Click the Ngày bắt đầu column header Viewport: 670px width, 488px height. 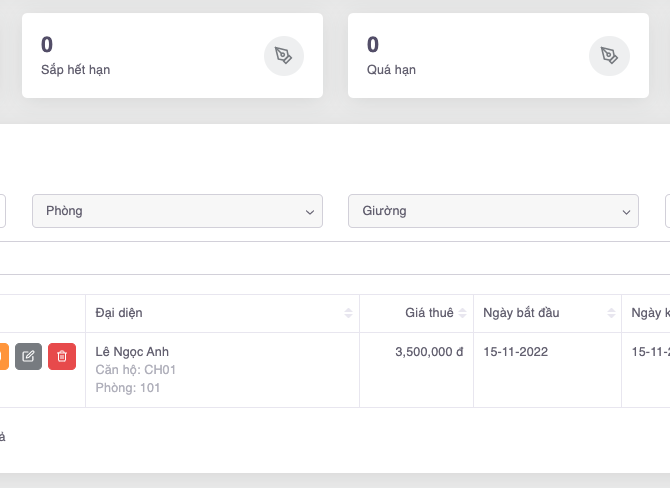pos(521,313)
